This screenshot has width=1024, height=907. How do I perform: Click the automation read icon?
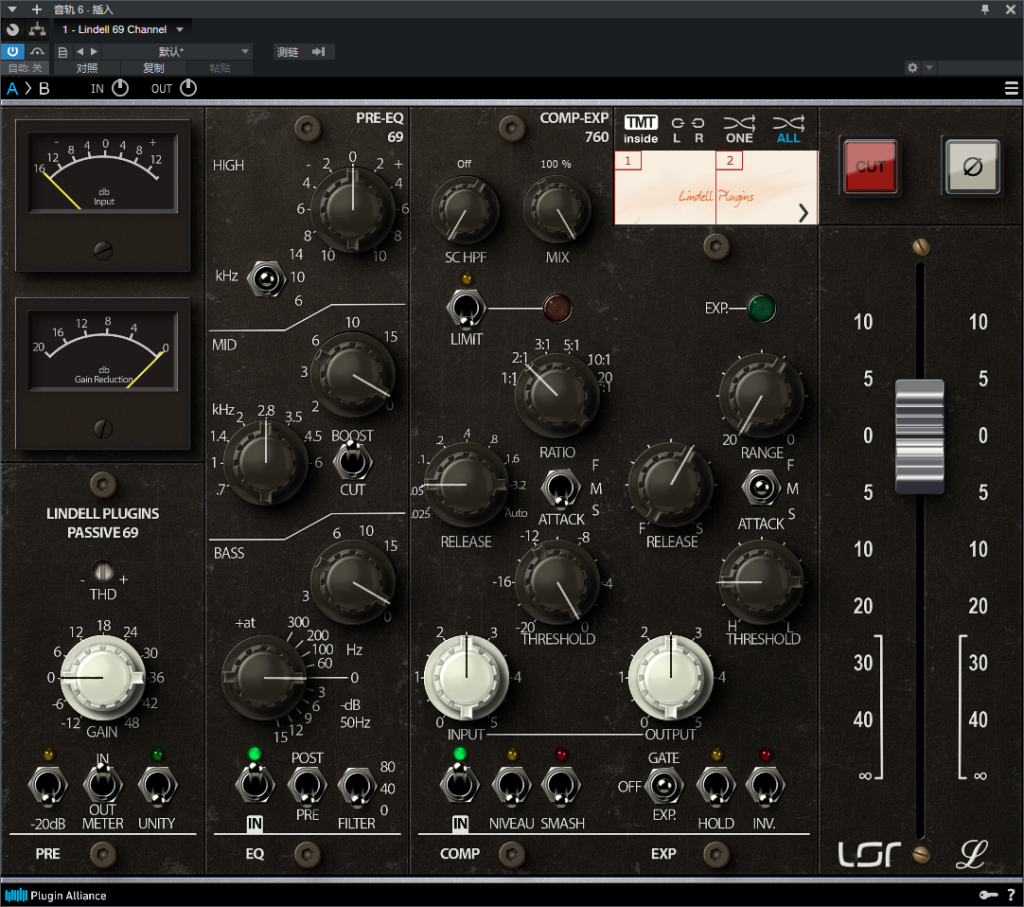point(37,51)
